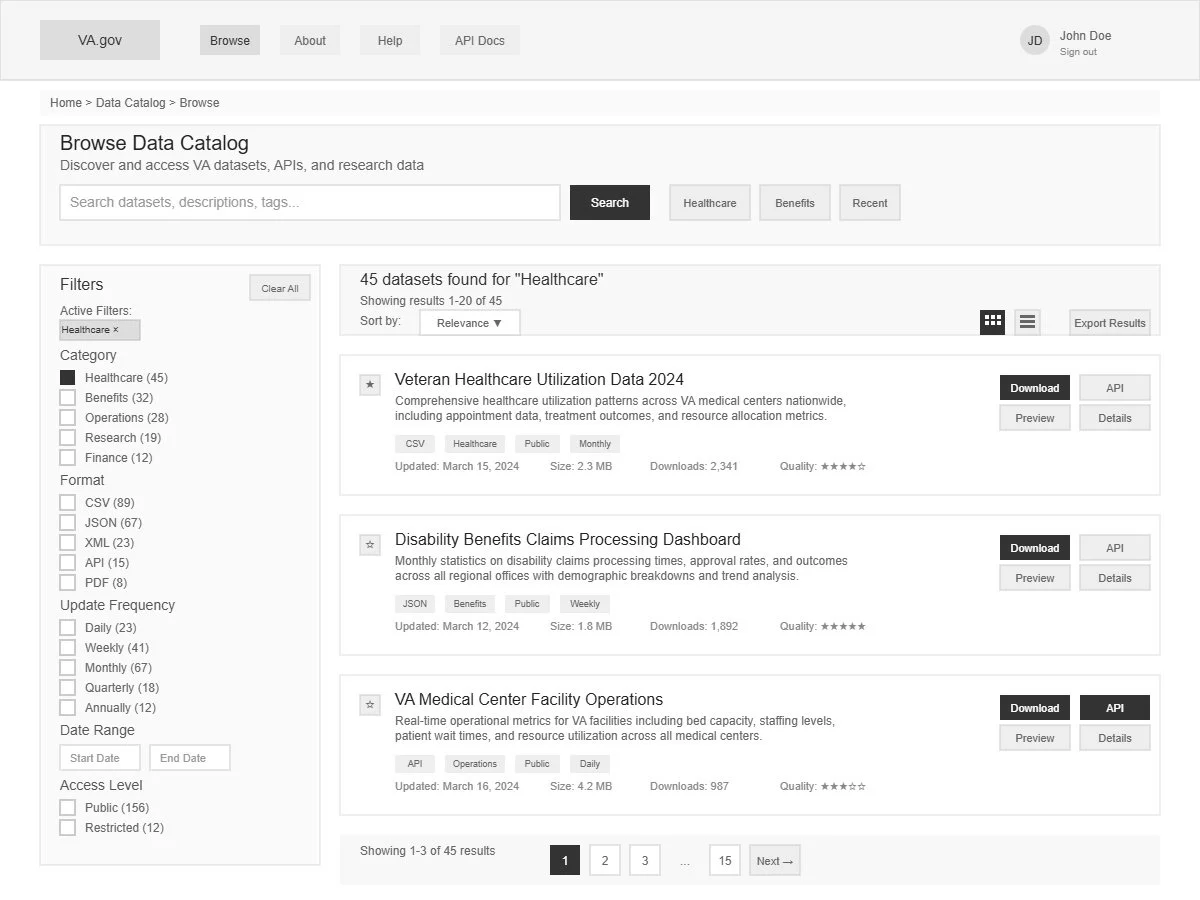Open the Veteran Healthcare Utilization Data 2024 title
The width and height of the screenshot is (1200, 900).
(540, 379)
